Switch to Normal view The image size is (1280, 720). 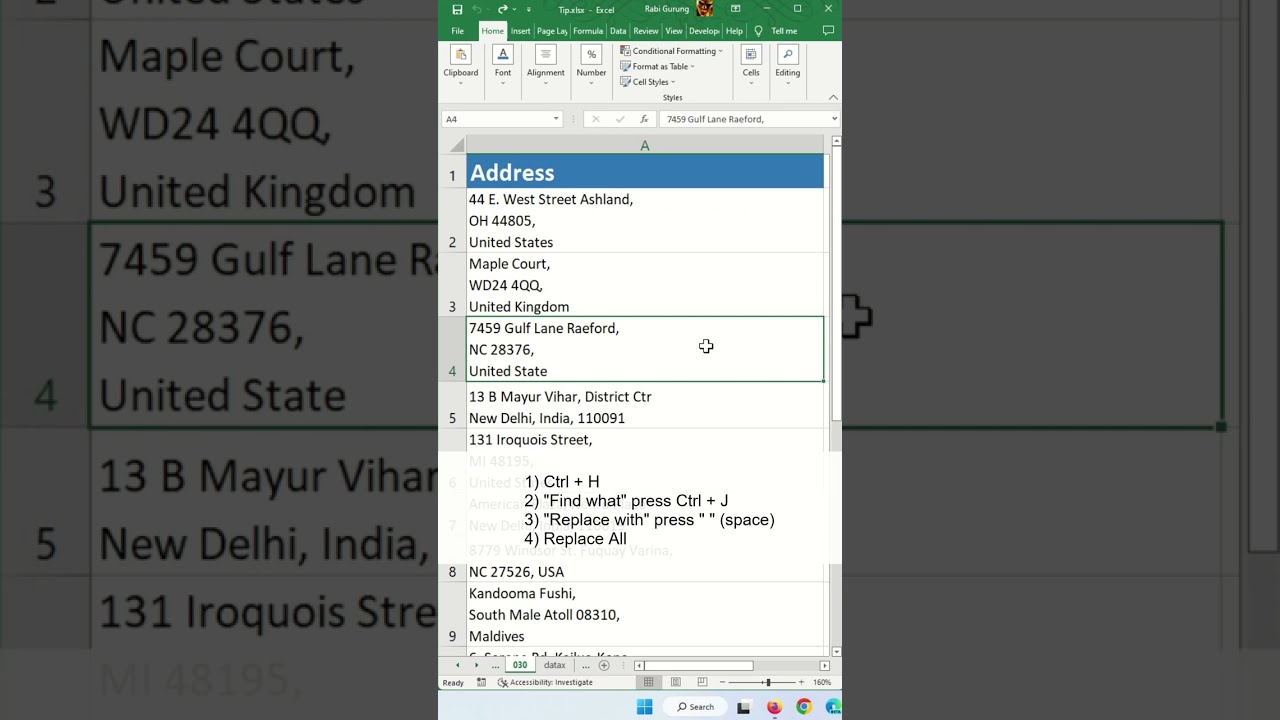649,682
